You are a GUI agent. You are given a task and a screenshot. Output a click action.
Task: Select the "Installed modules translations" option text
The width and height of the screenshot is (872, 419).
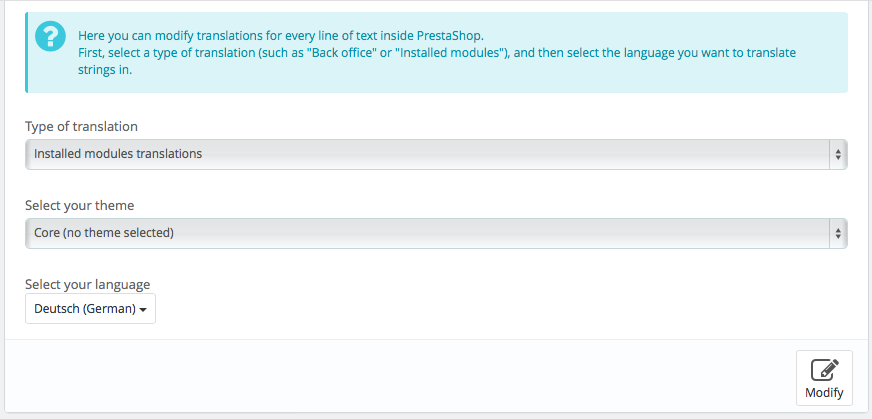[x=118, y=154]
